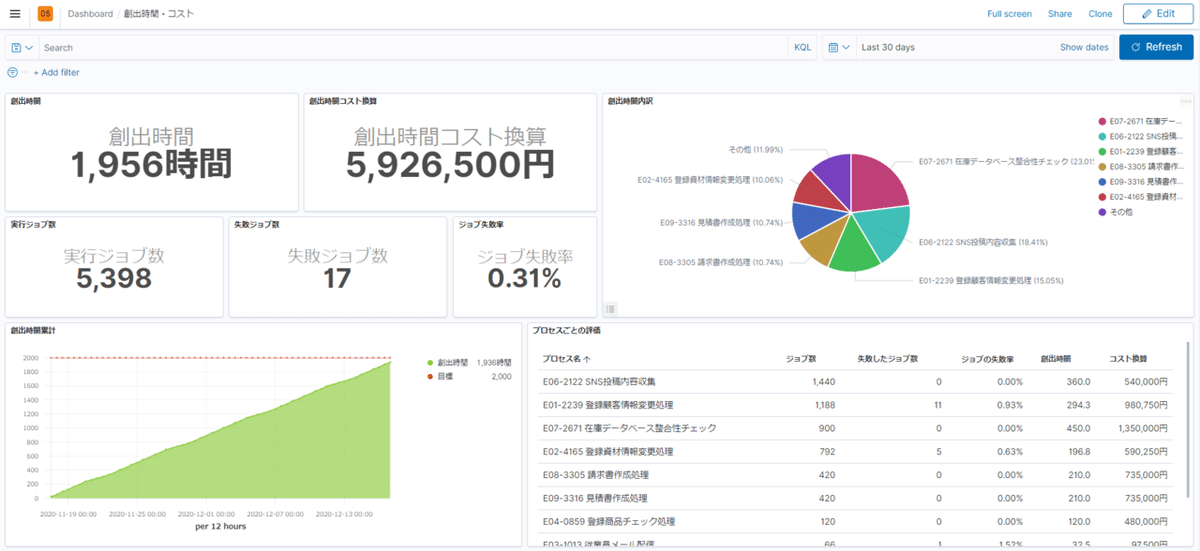Open the saved query disk menu
Viewport: 1200px width, 551px height.
click(x=22, y=47)
